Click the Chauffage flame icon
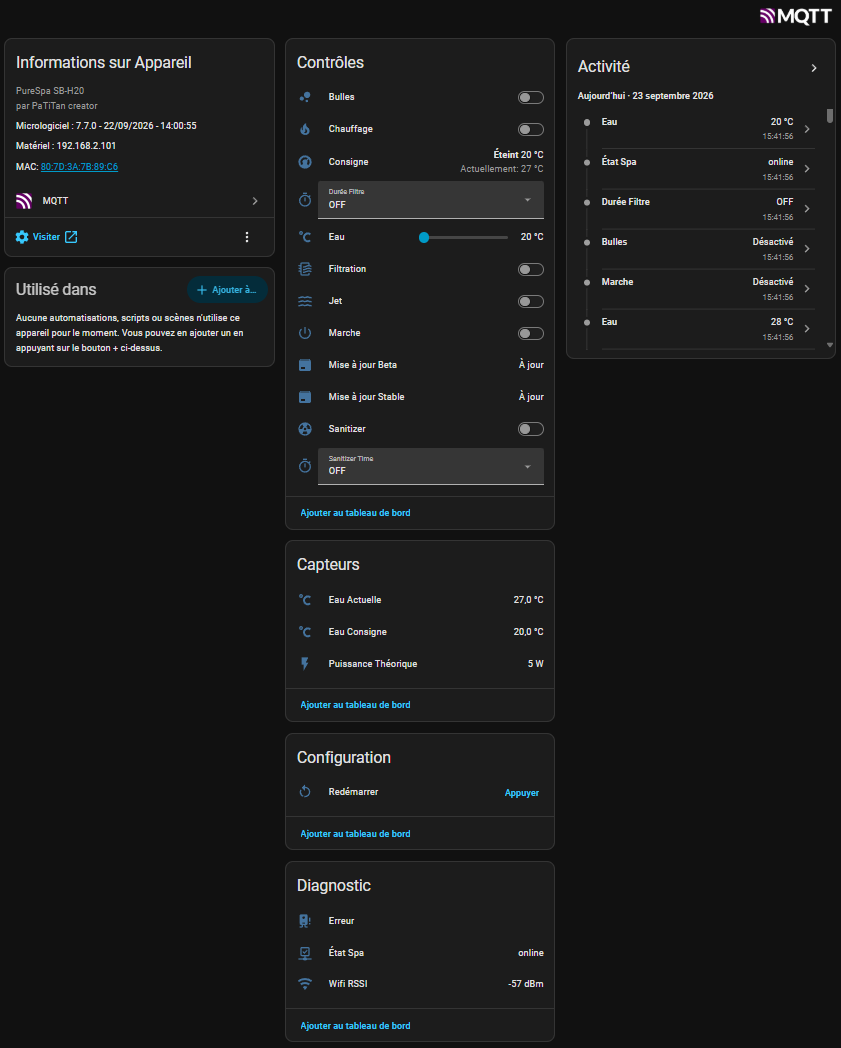 pos(305,129)
